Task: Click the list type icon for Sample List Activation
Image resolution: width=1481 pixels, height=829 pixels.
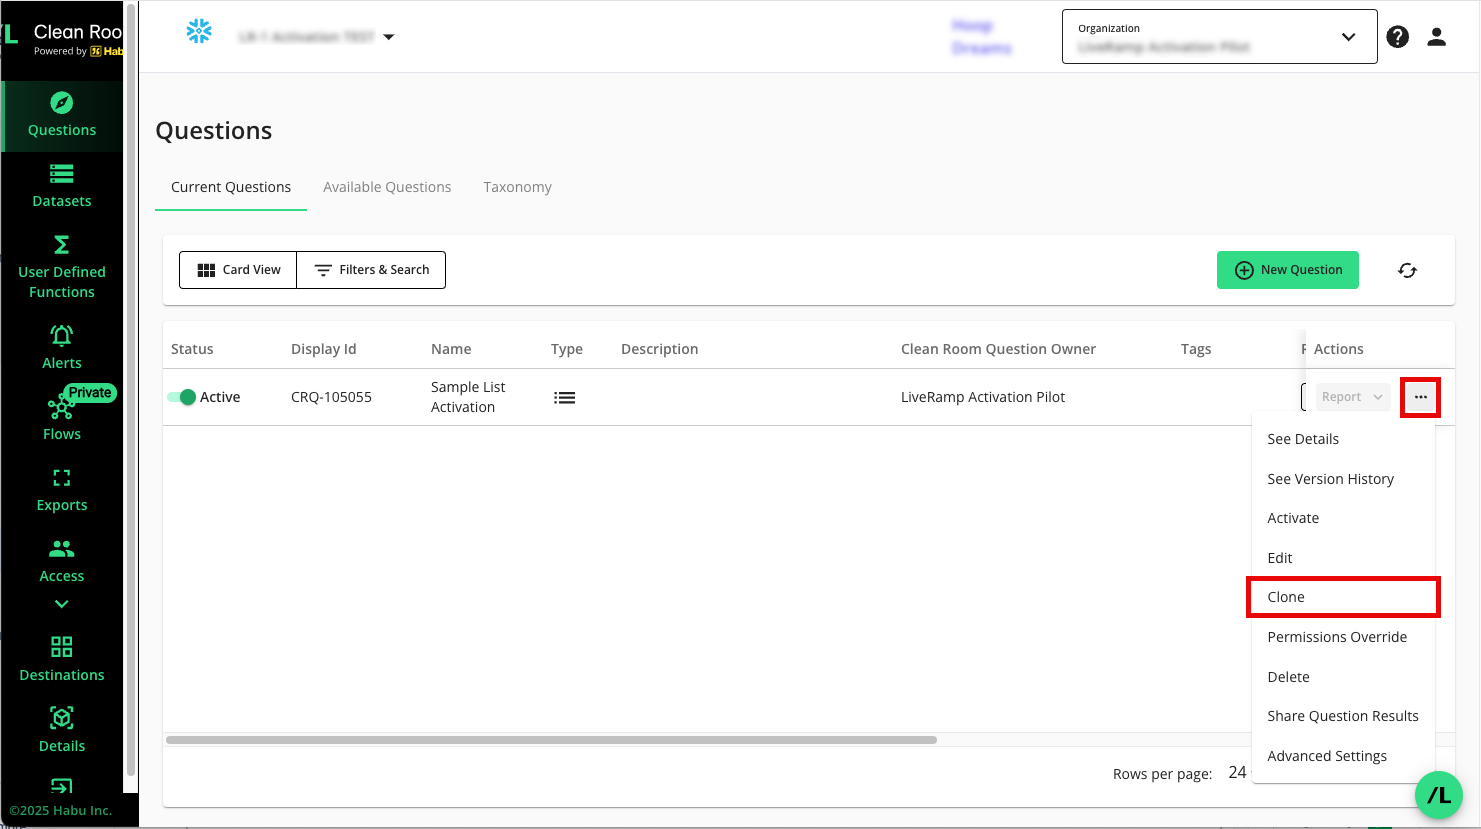Action: tap(565, 398)
